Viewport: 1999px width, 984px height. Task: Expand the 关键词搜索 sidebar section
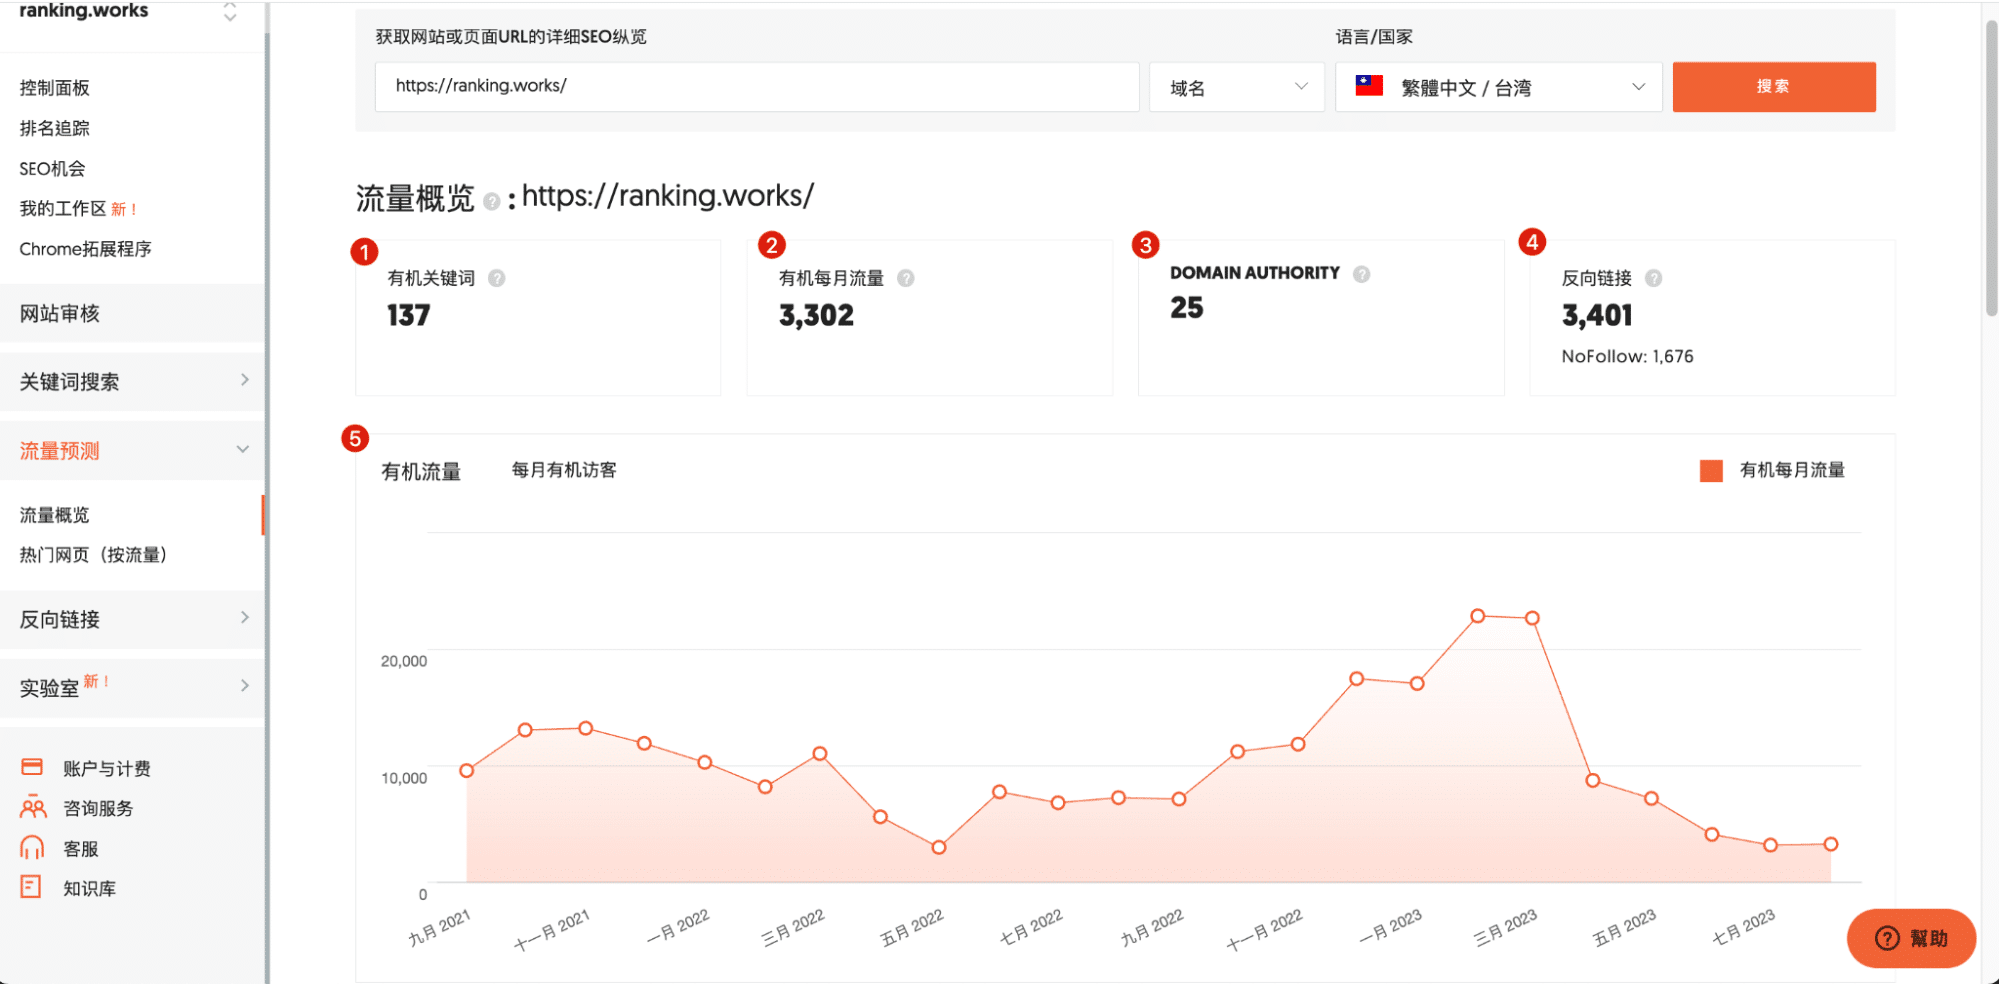click(132, 381)
